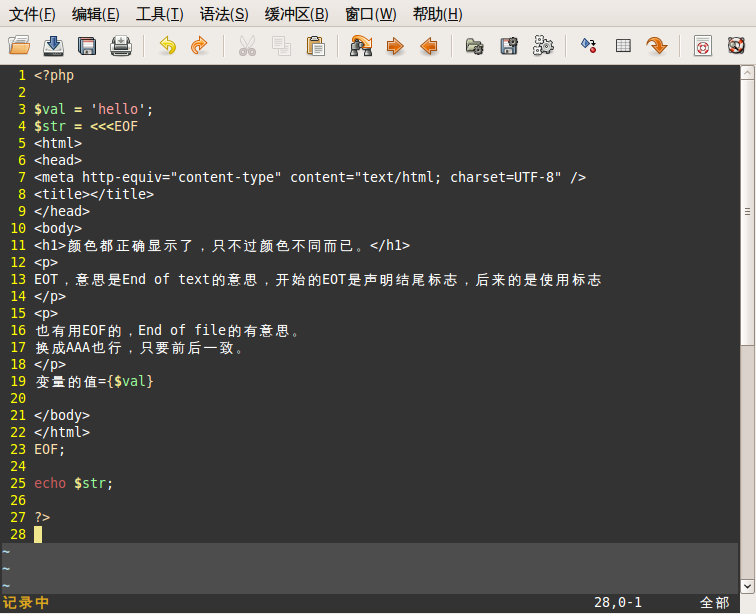Open the 文件(F) menu
756x614 pixels.
click(x=32, y=14)
